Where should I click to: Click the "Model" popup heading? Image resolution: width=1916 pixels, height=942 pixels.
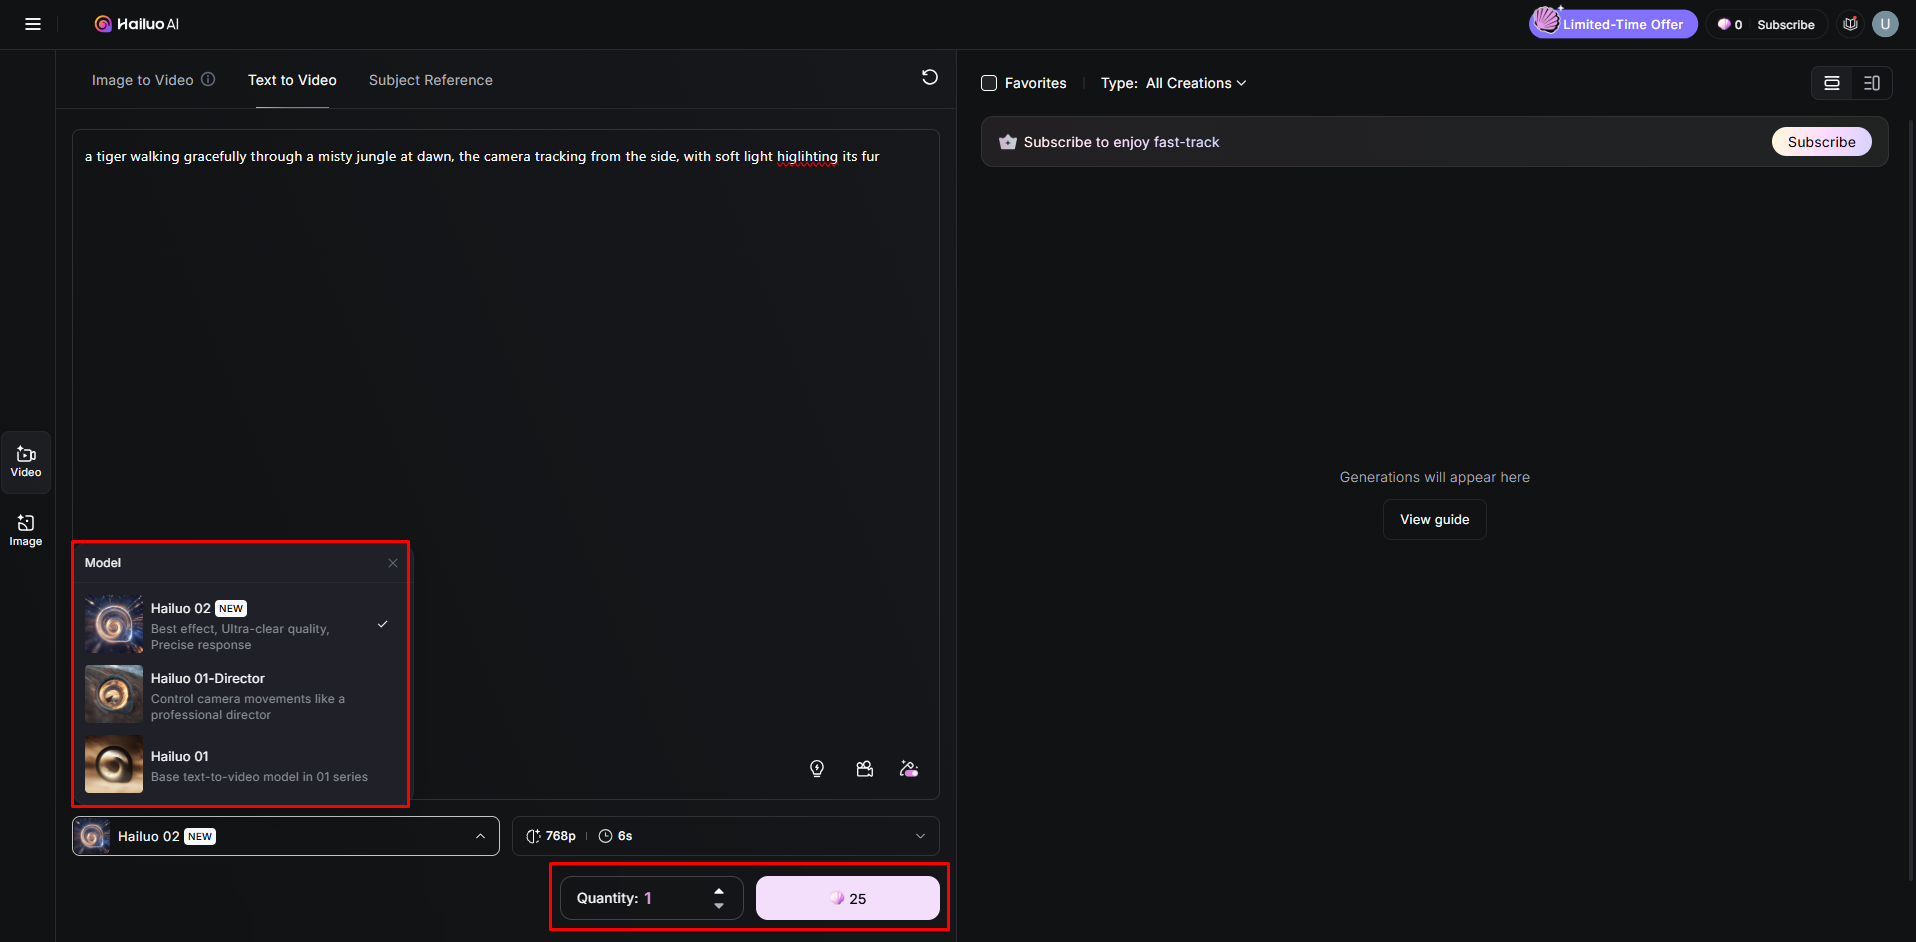103,563
